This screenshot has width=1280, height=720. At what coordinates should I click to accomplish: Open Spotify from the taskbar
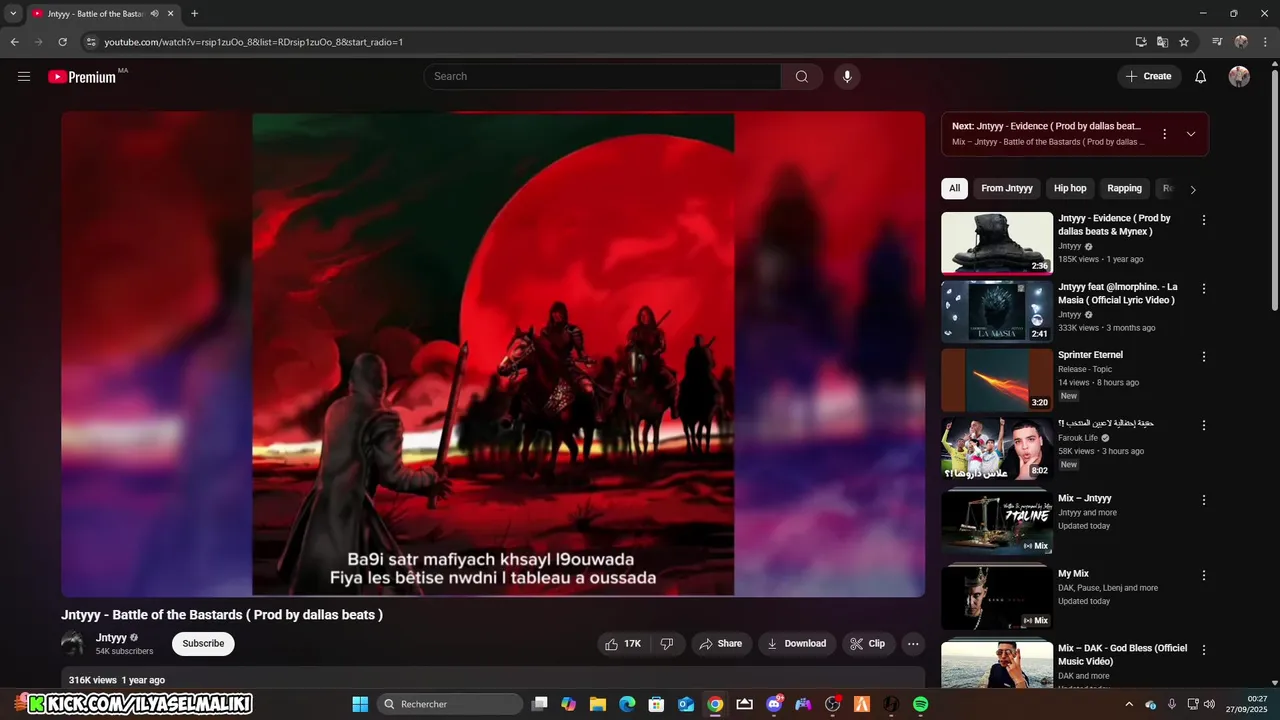tap(921, 704)
